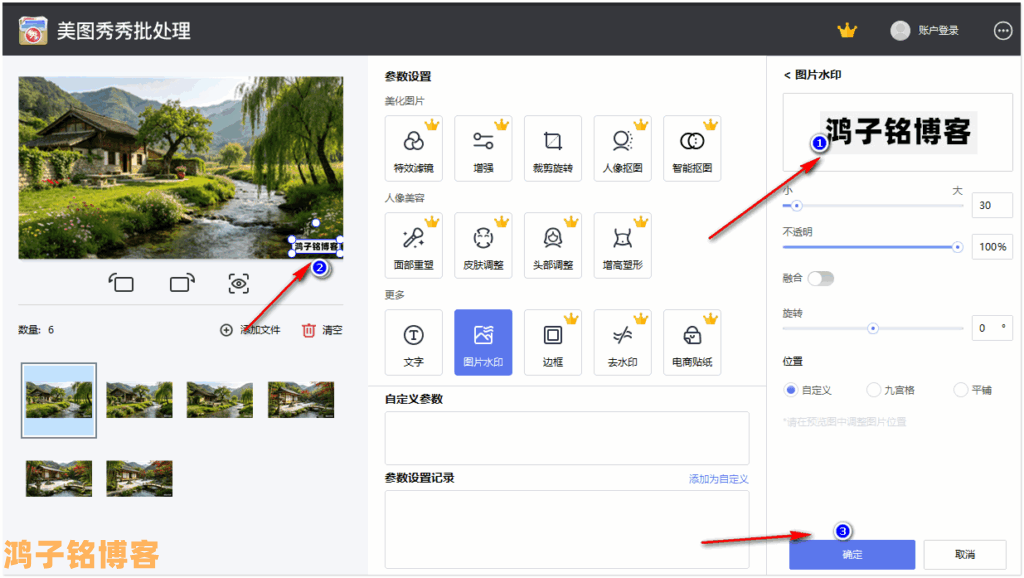Click 清空 to clear all files
Viewport: 1024px width, 578px height.
coord(322,330)
